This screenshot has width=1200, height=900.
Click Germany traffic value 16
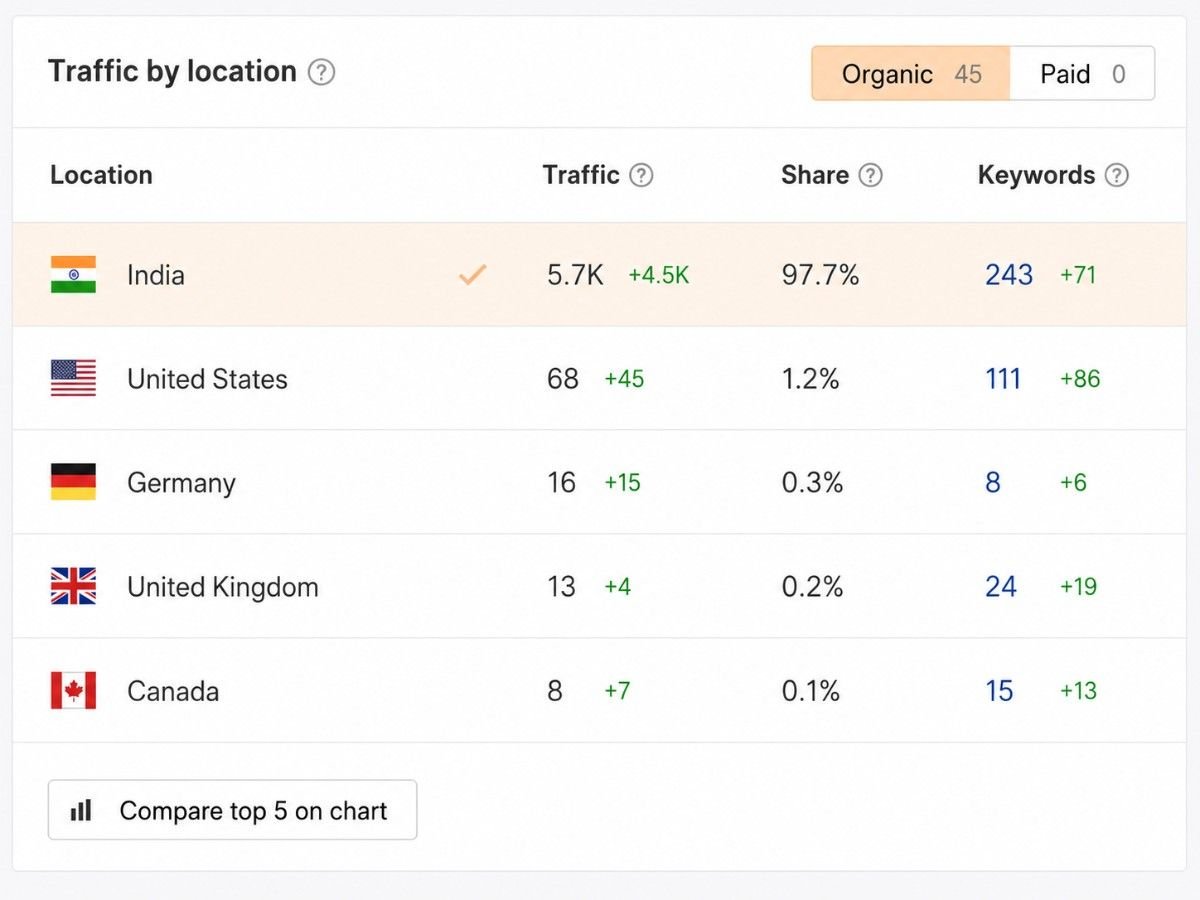562,483
